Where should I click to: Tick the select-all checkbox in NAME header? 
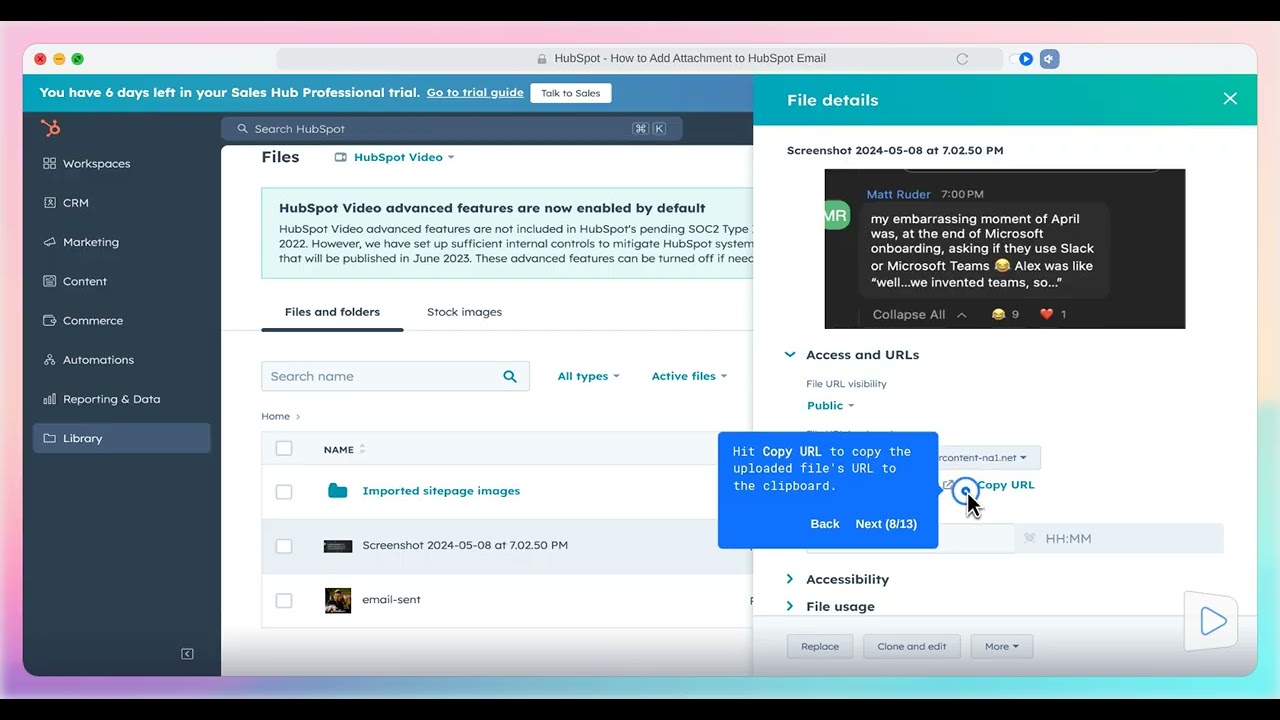click(x=284, y=449)
